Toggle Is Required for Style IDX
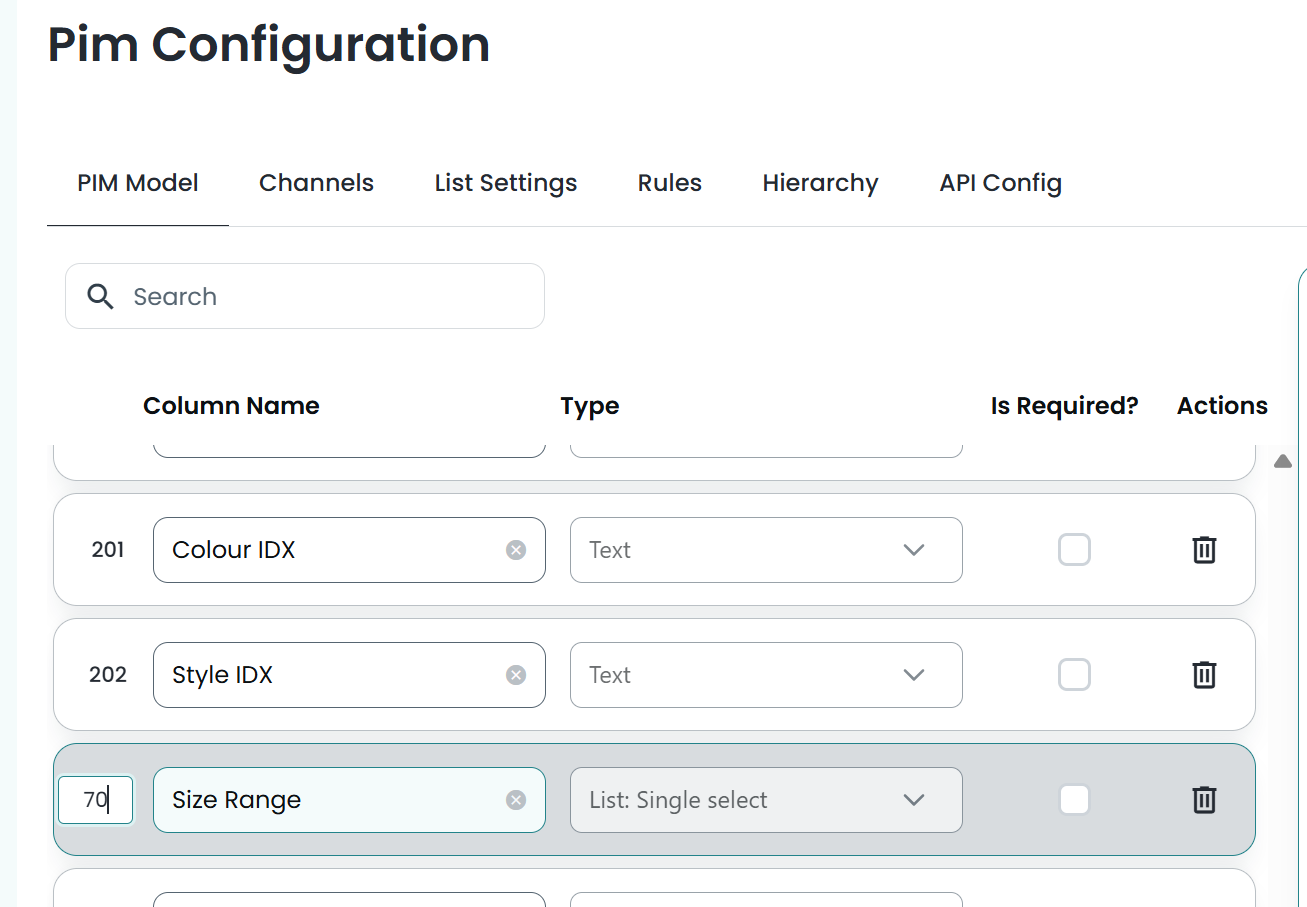This screenshot has width=1307, height=907. point(1074,675)
